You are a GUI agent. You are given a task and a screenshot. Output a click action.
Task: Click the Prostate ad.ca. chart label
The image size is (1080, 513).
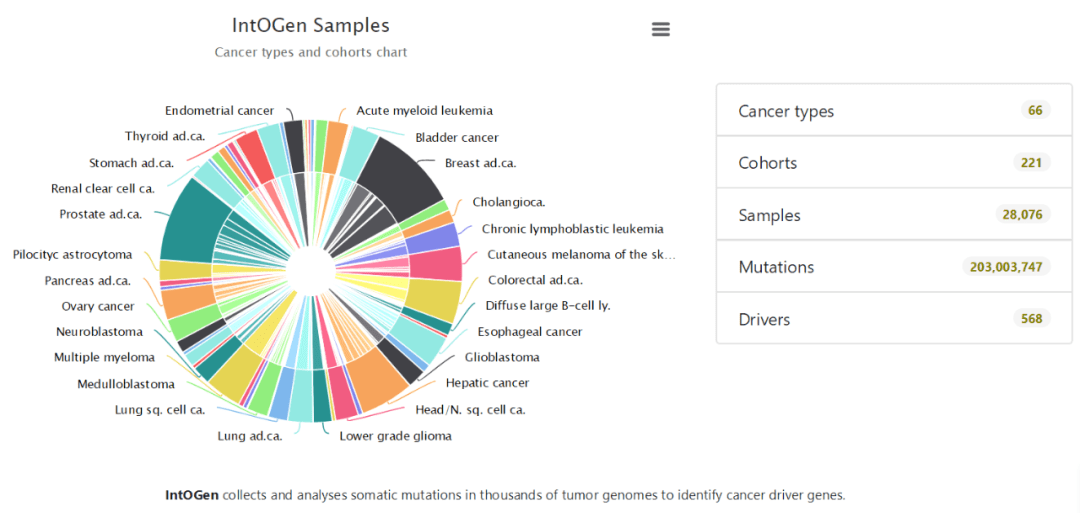tap(101, 214)
